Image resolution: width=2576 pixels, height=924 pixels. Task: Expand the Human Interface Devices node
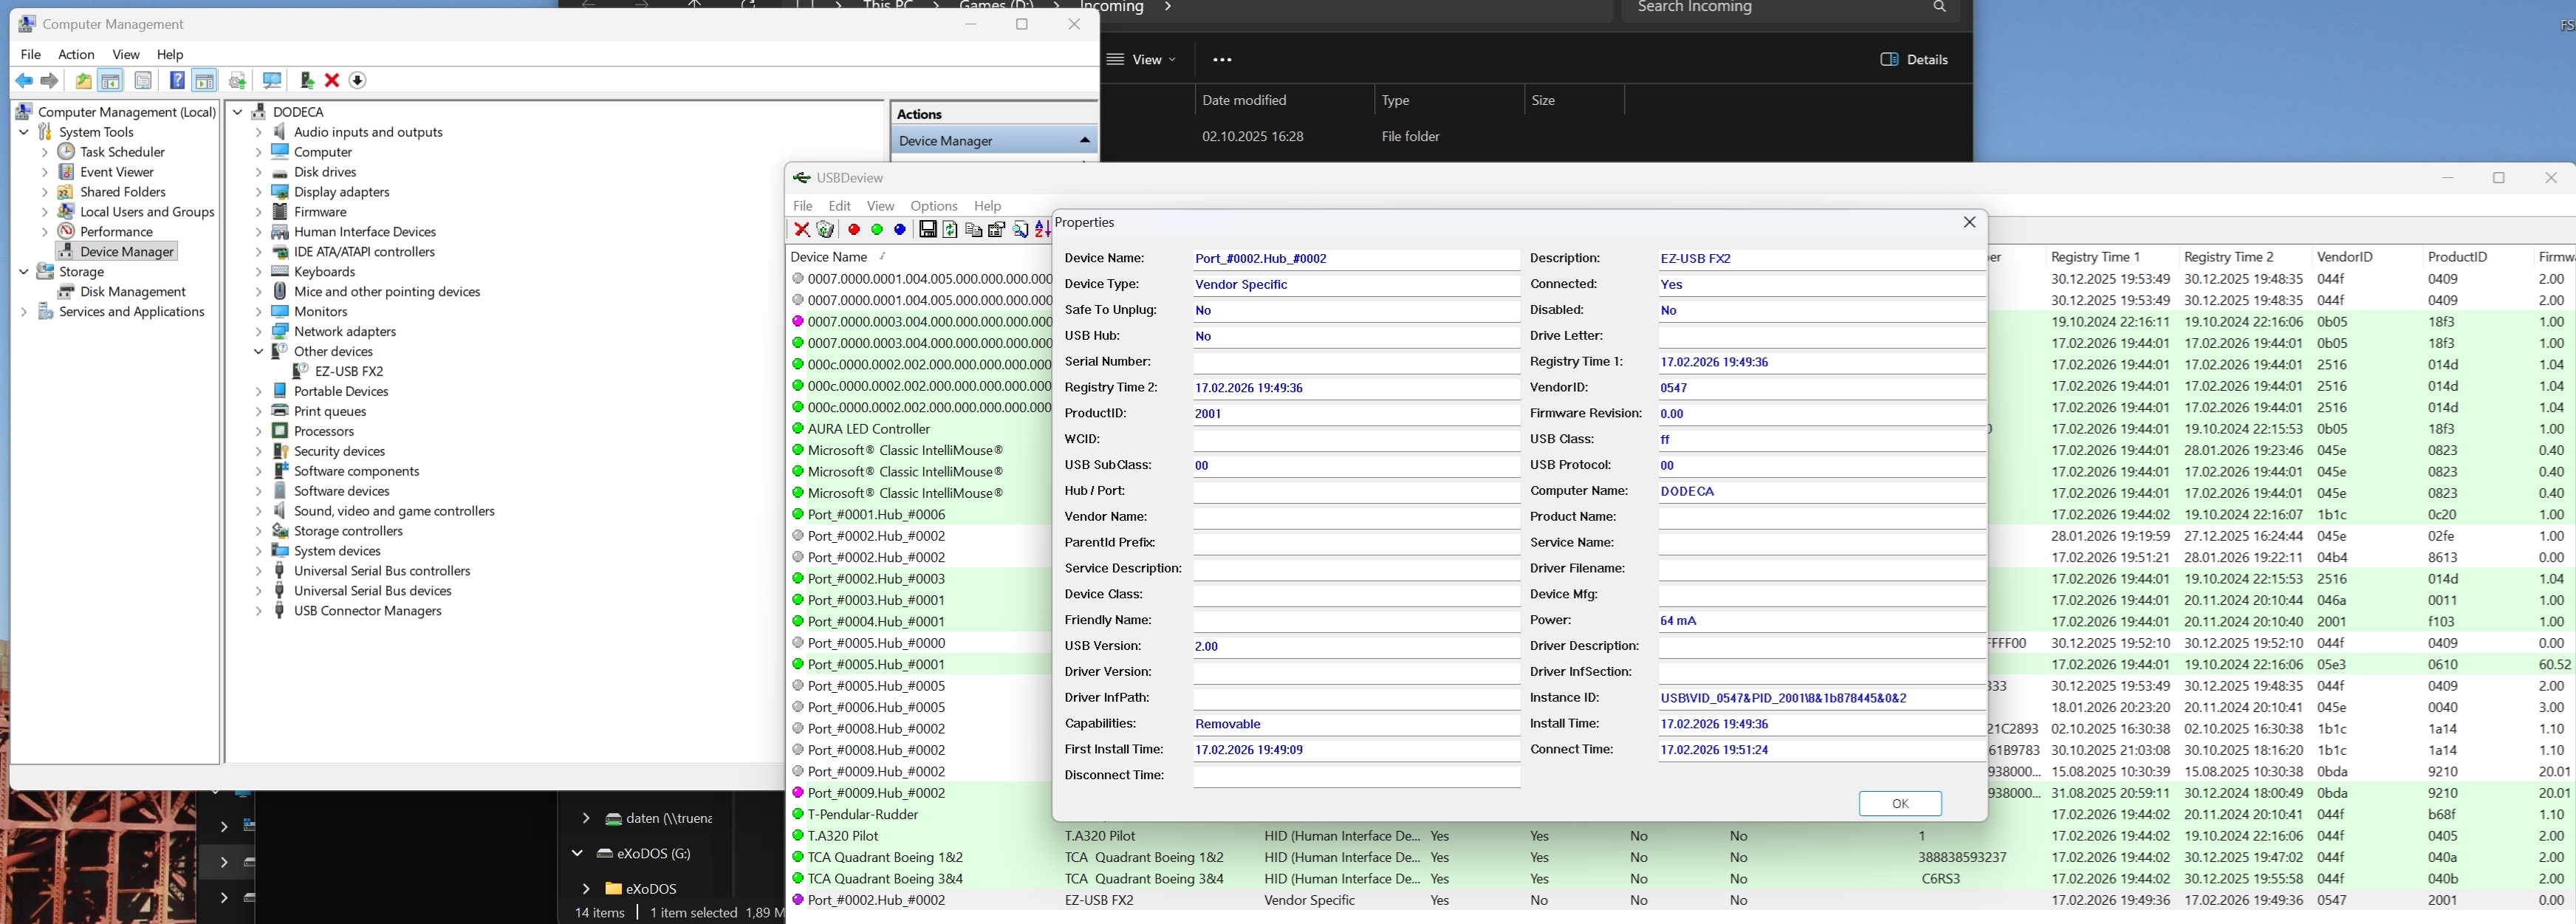258,232
